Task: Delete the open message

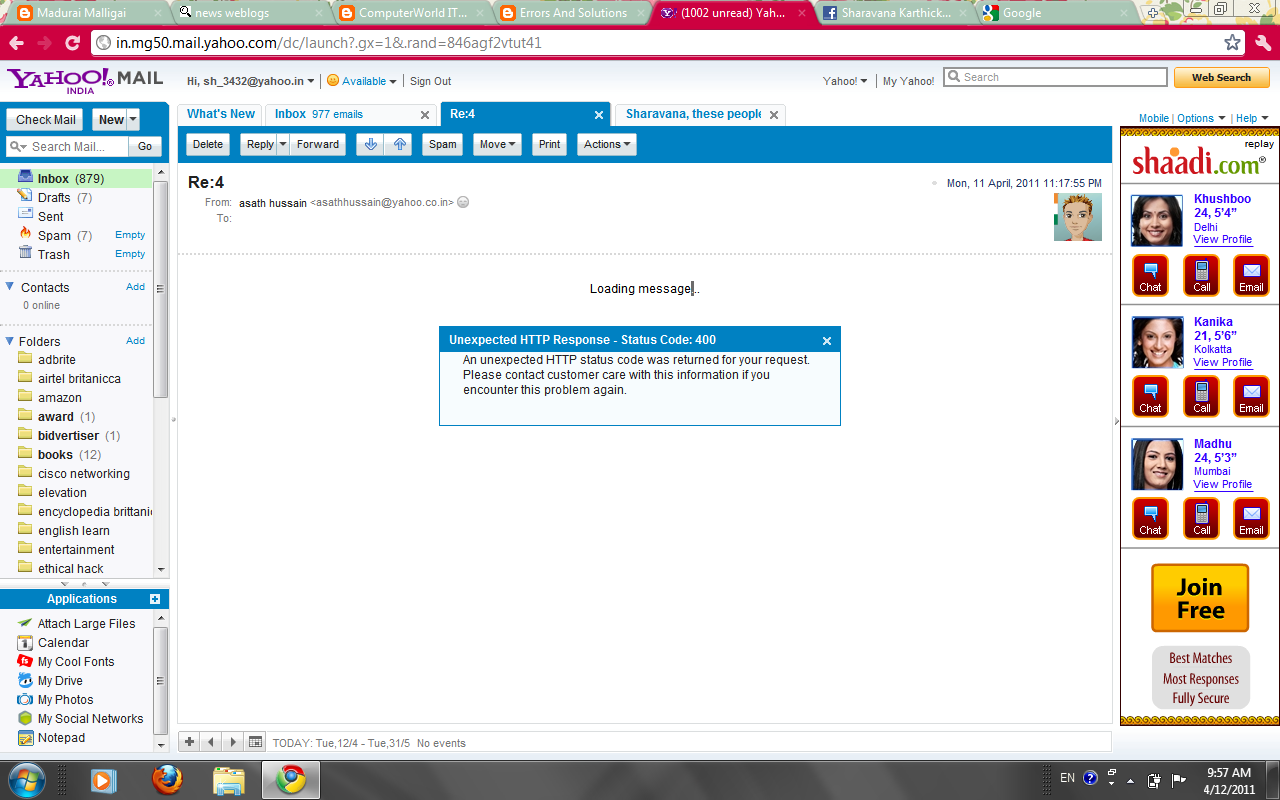Action: 208,144
